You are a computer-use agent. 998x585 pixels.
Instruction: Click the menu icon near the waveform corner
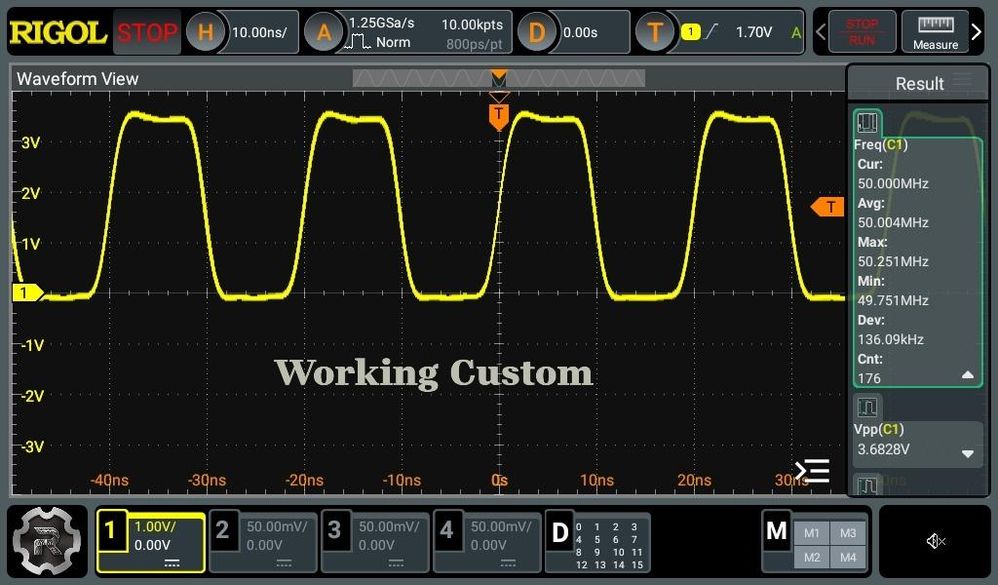[812, 470]
